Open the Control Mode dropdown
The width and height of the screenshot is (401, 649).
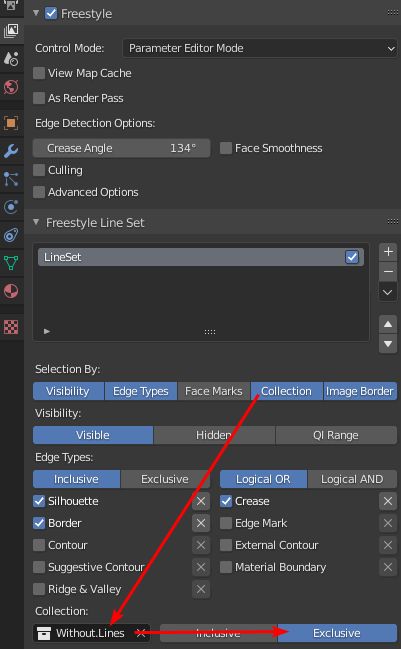tap(259, 48)
